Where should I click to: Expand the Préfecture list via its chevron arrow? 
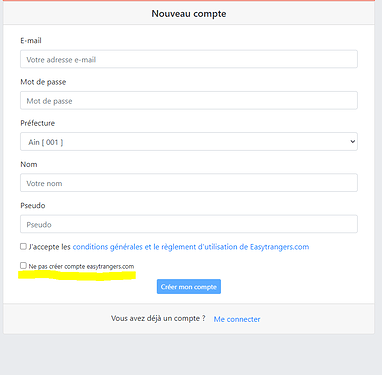[352, 142]
